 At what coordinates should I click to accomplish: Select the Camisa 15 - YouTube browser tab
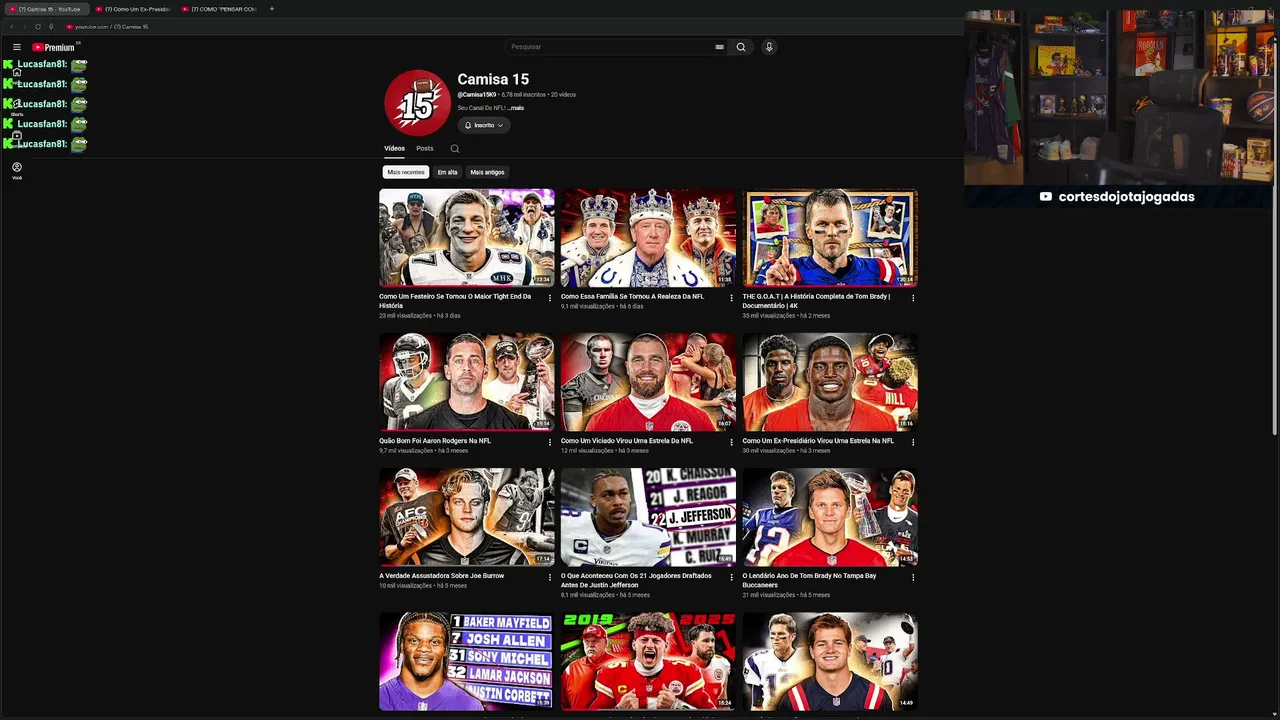[x=46, y=9]
